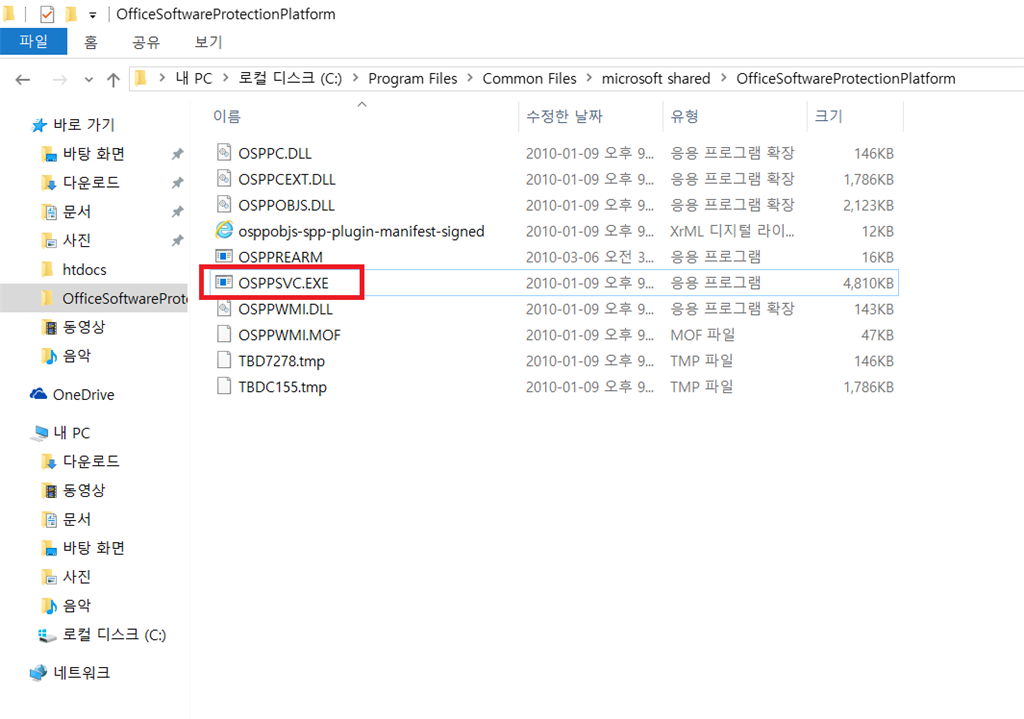The image size is (1024, 719).
Task: Click the 4,810KB size cell
Action: 868,283
